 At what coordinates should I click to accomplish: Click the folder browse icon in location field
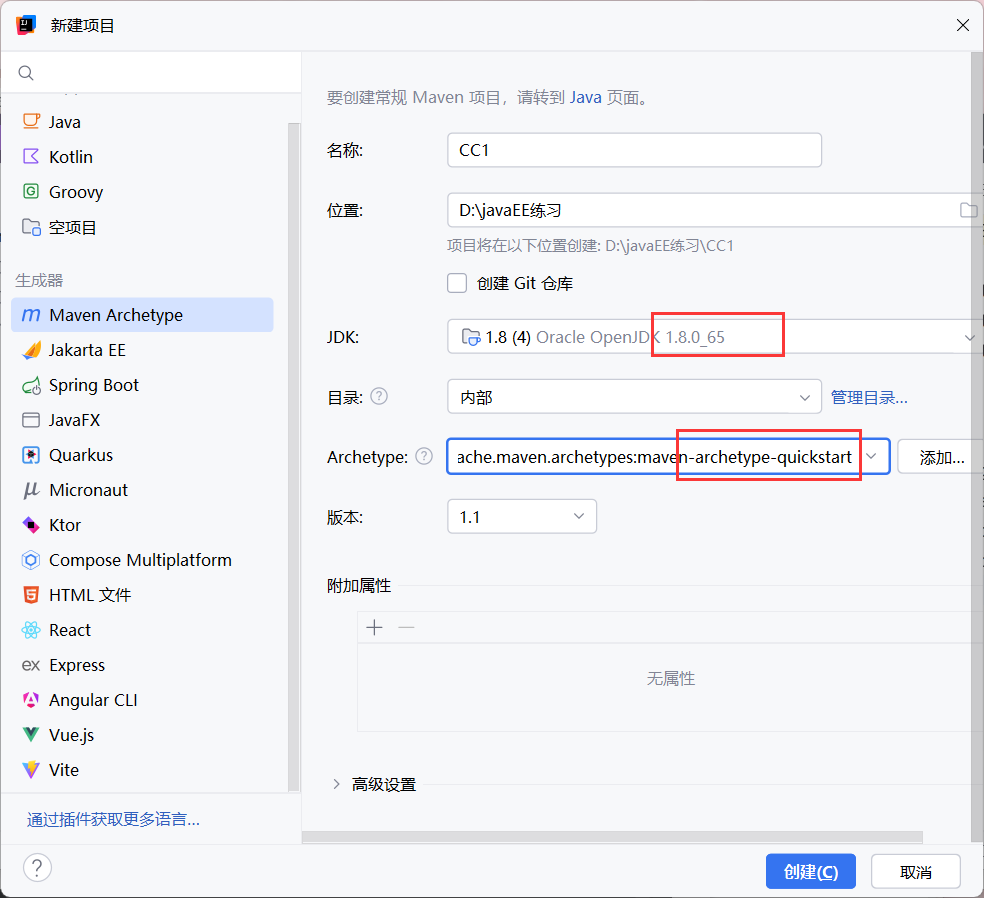pos(967,210)
